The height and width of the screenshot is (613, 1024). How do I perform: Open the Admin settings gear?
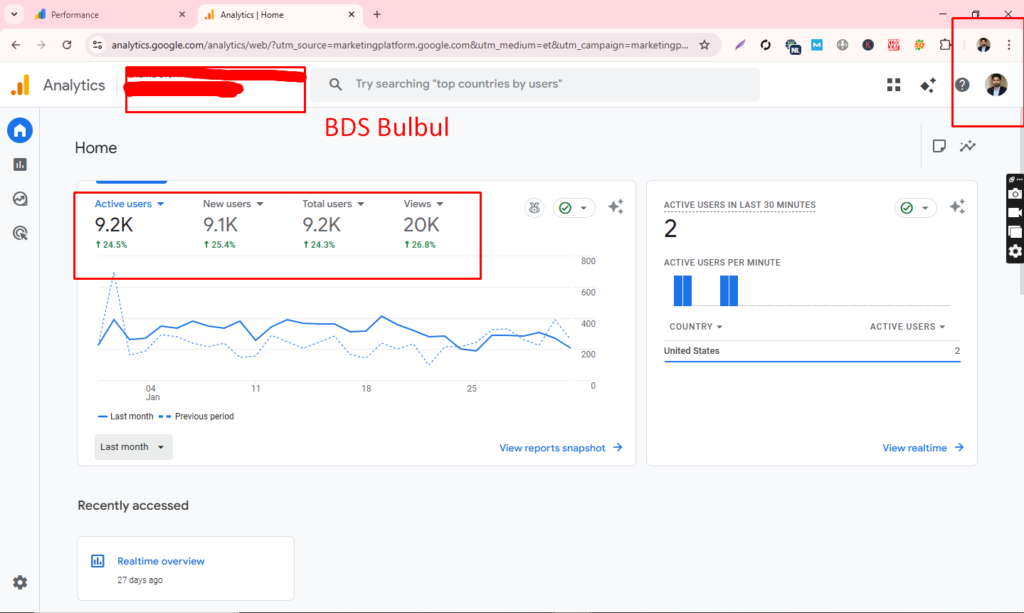click(x=20, y=582)
